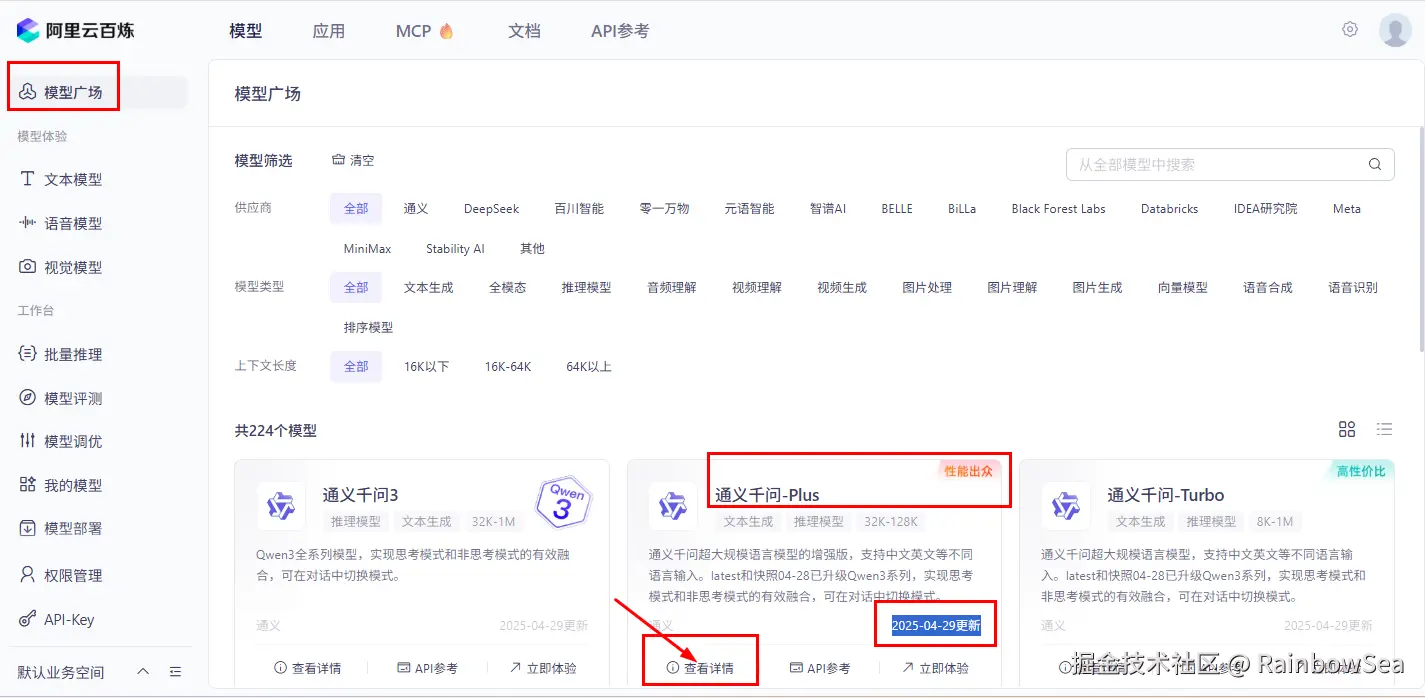1425x698 pixels.
Task: Switch to list view layout
Action: [1384, 429]
